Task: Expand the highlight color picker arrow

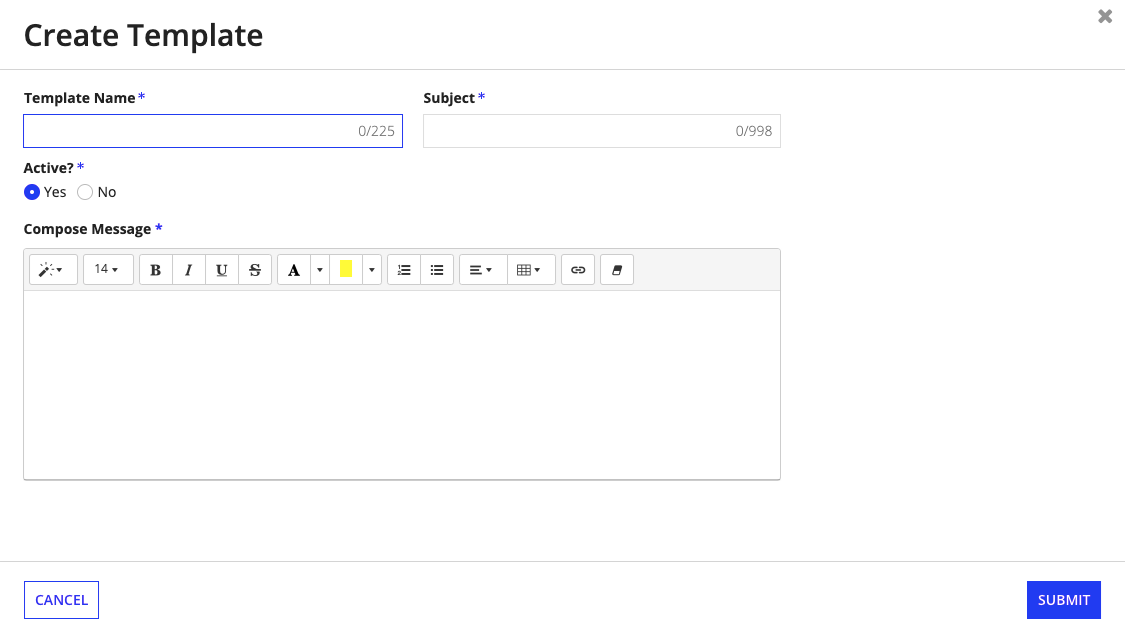Action: (x=372, y=270)
